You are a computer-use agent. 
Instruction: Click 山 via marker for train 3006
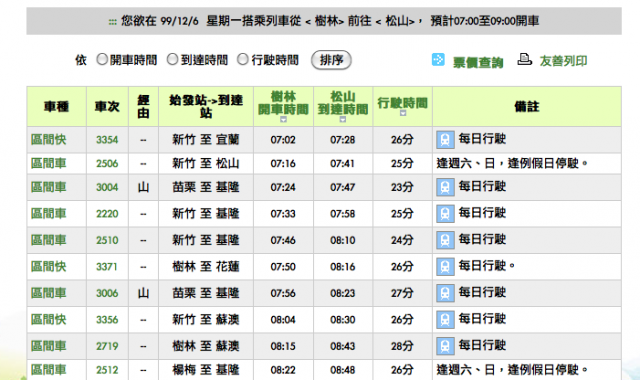pos(143,293)
